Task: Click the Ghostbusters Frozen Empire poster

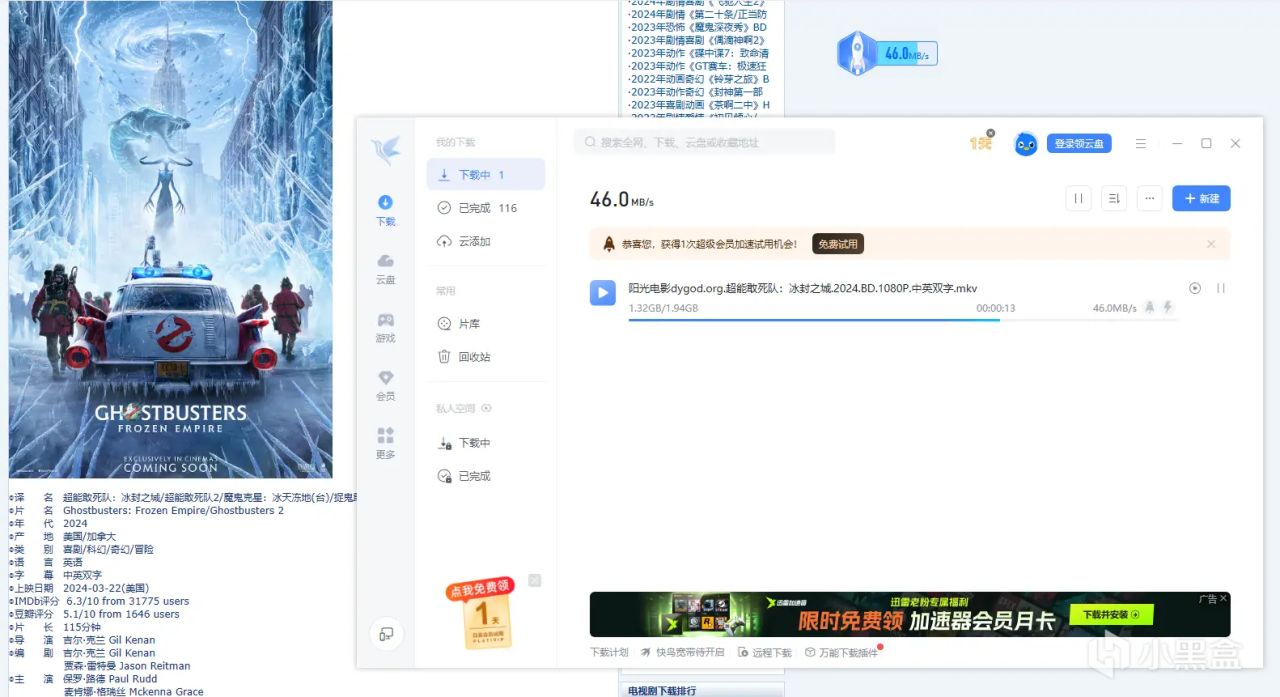Action: (x=171, y=239)
